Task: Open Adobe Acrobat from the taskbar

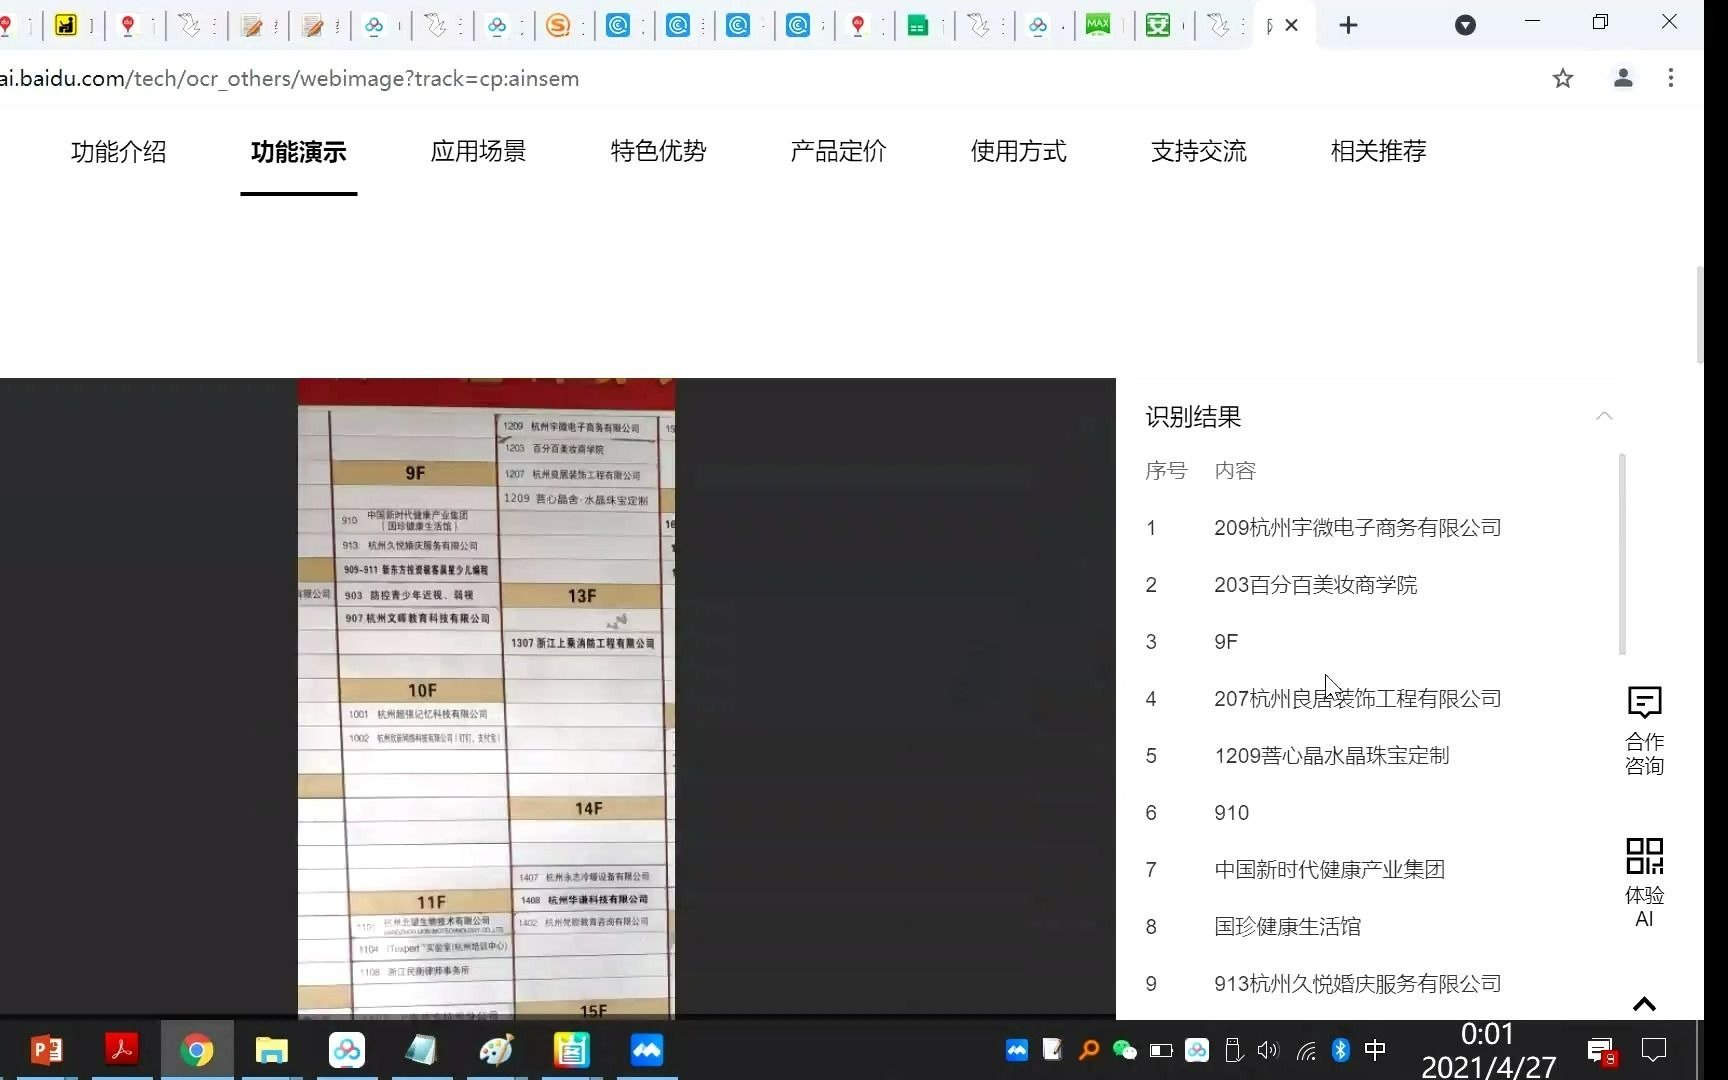Action: (x=122, y=1050)
